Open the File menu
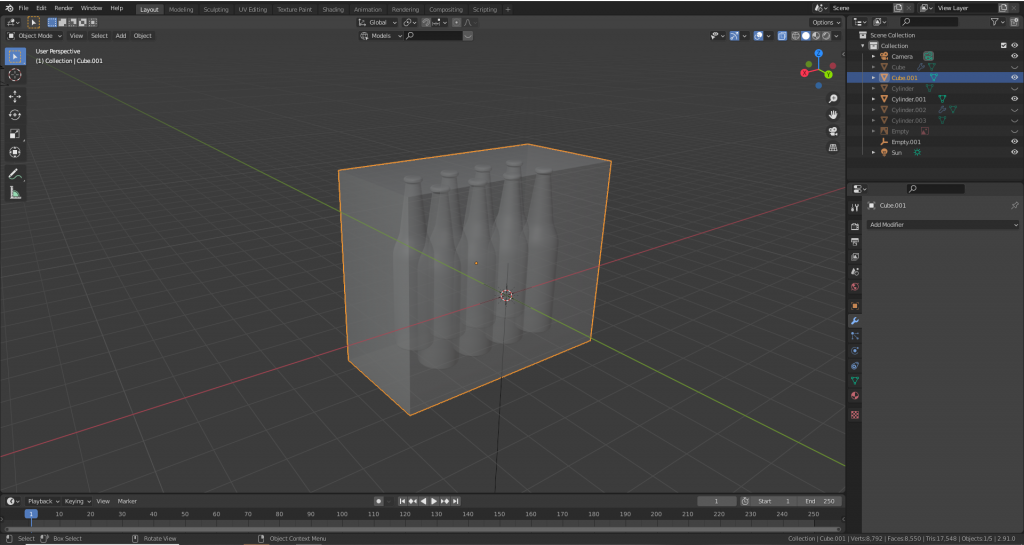This screenshot has height=545, width=1024. [x=24, y=8]
